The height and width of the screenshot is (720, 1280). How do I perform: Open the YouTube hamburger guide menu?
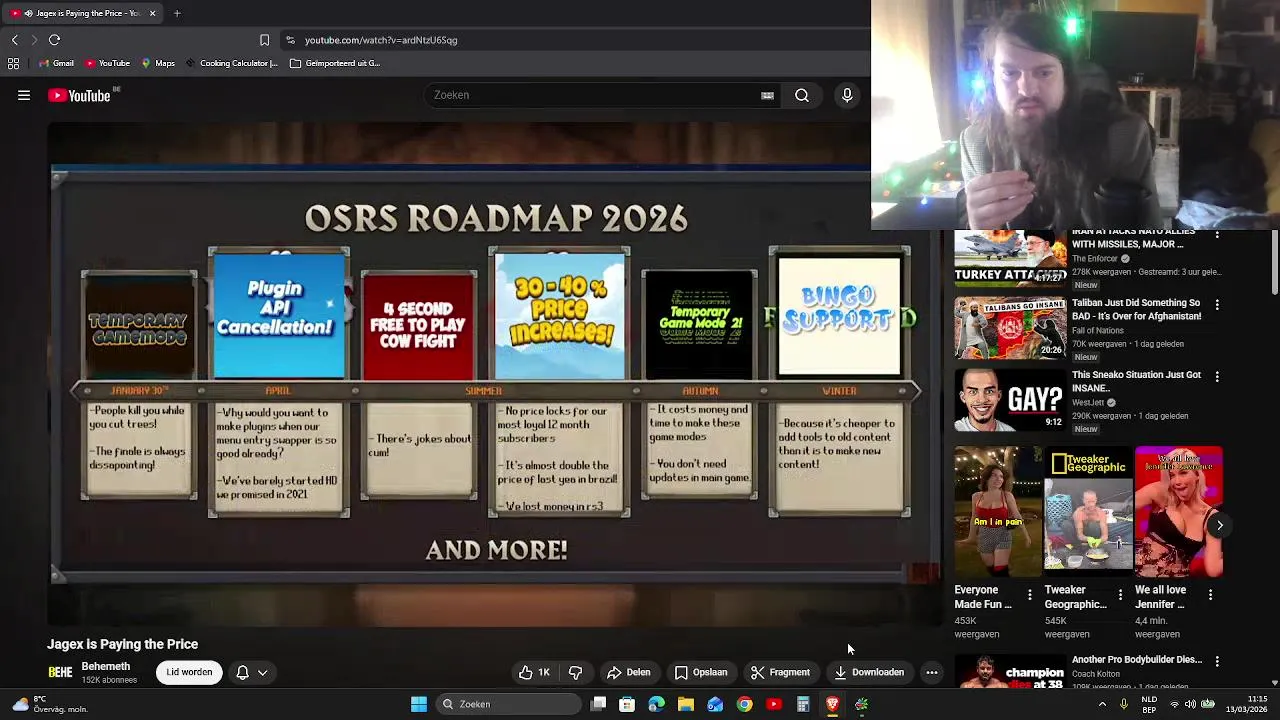click(x=24, y=95)
